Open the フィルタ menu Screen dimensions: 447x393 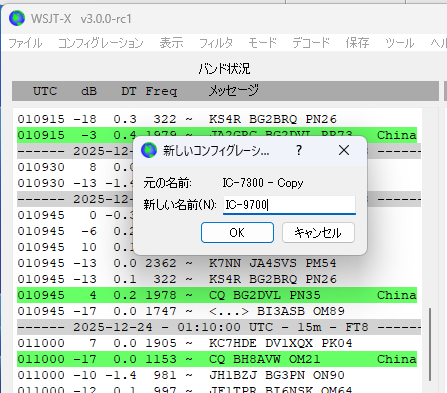tap(216, 43)
